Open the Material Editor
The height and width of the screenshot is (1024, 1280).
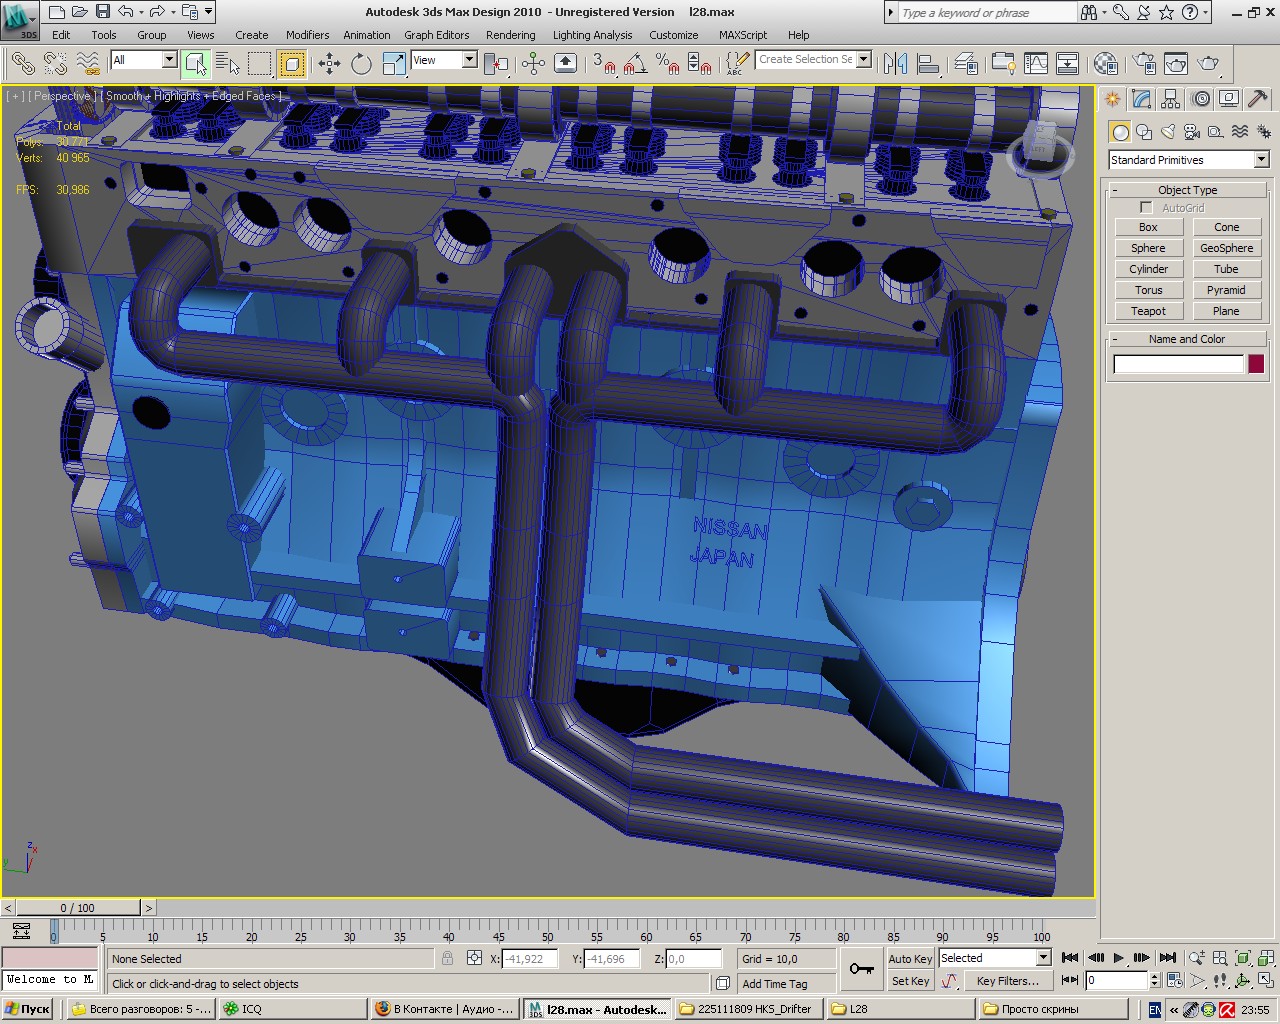(1105, 64)
